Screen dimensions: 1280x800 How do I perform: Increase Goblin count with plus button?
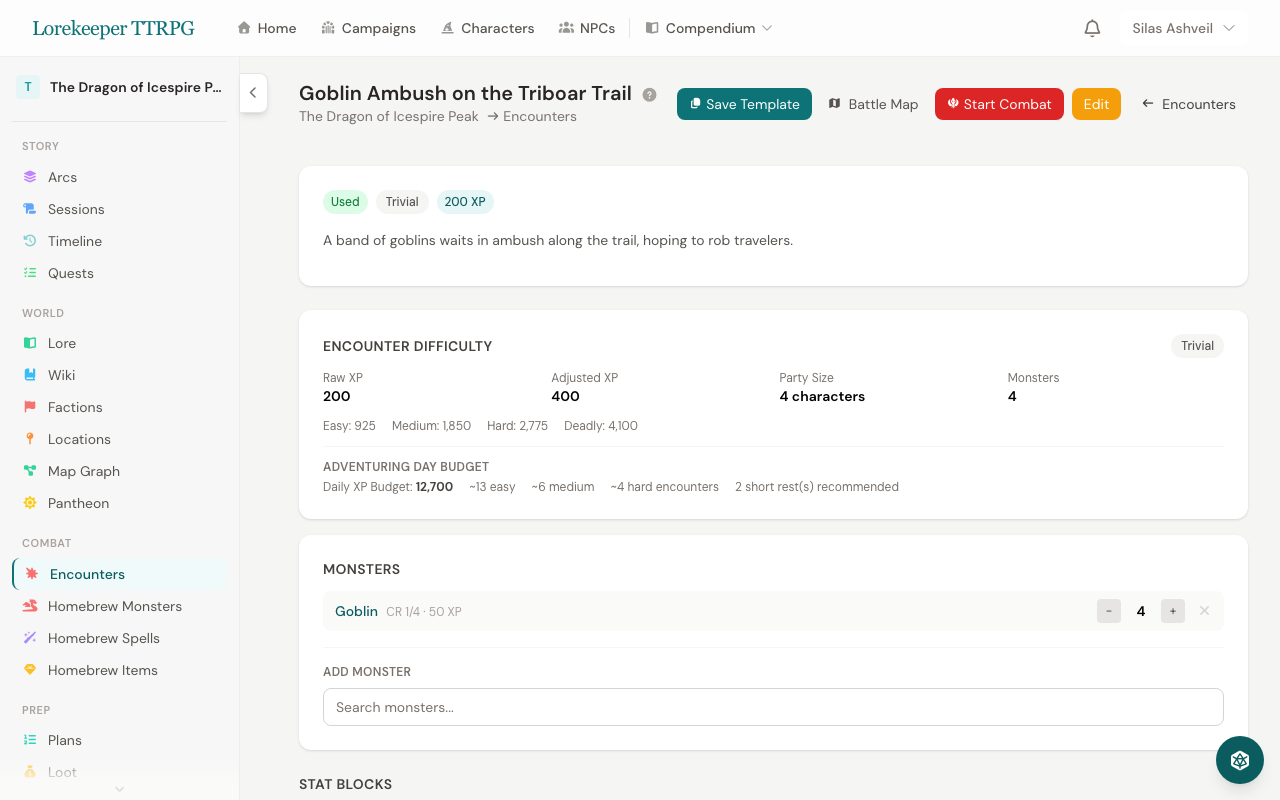tap(1172, 611)
